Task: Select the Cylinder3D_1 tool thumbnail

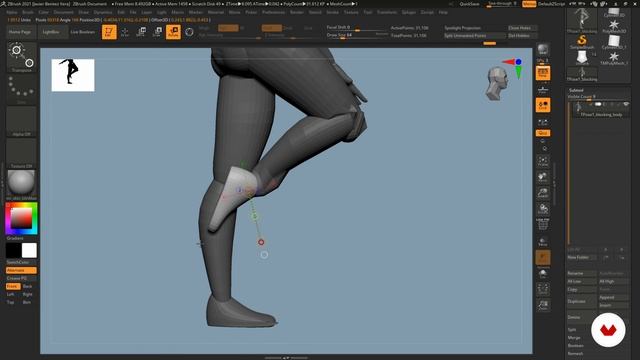Action: click(613, 42)
